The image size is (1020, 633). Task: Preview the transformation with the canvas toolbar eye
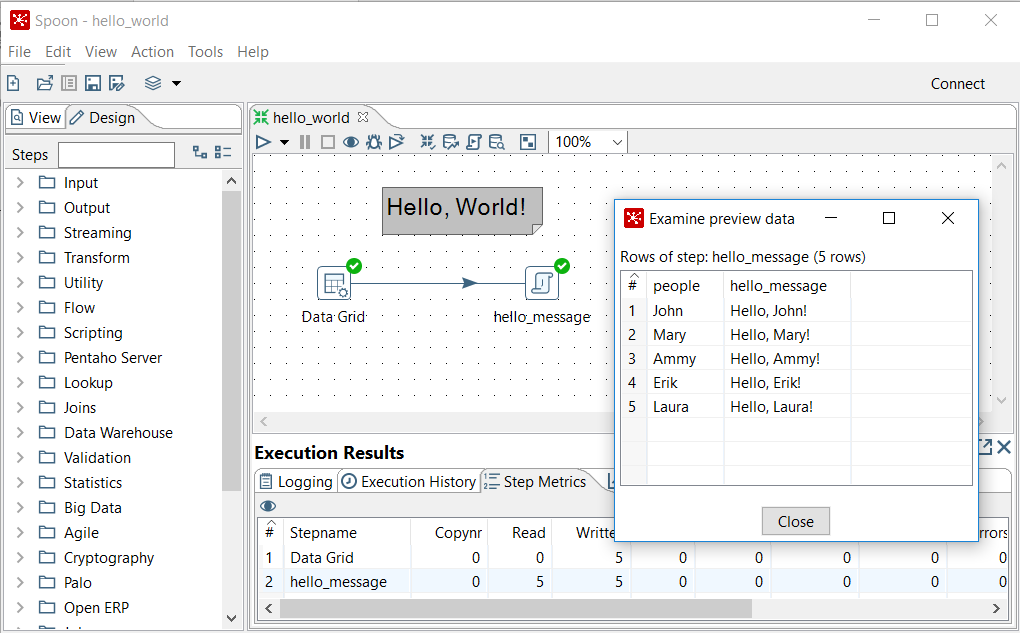(351, 142)
